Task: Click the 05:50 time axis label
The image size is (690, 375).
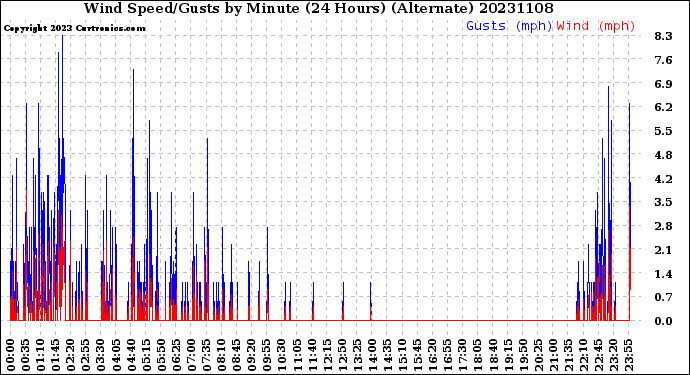Action: tap(161, 355)
